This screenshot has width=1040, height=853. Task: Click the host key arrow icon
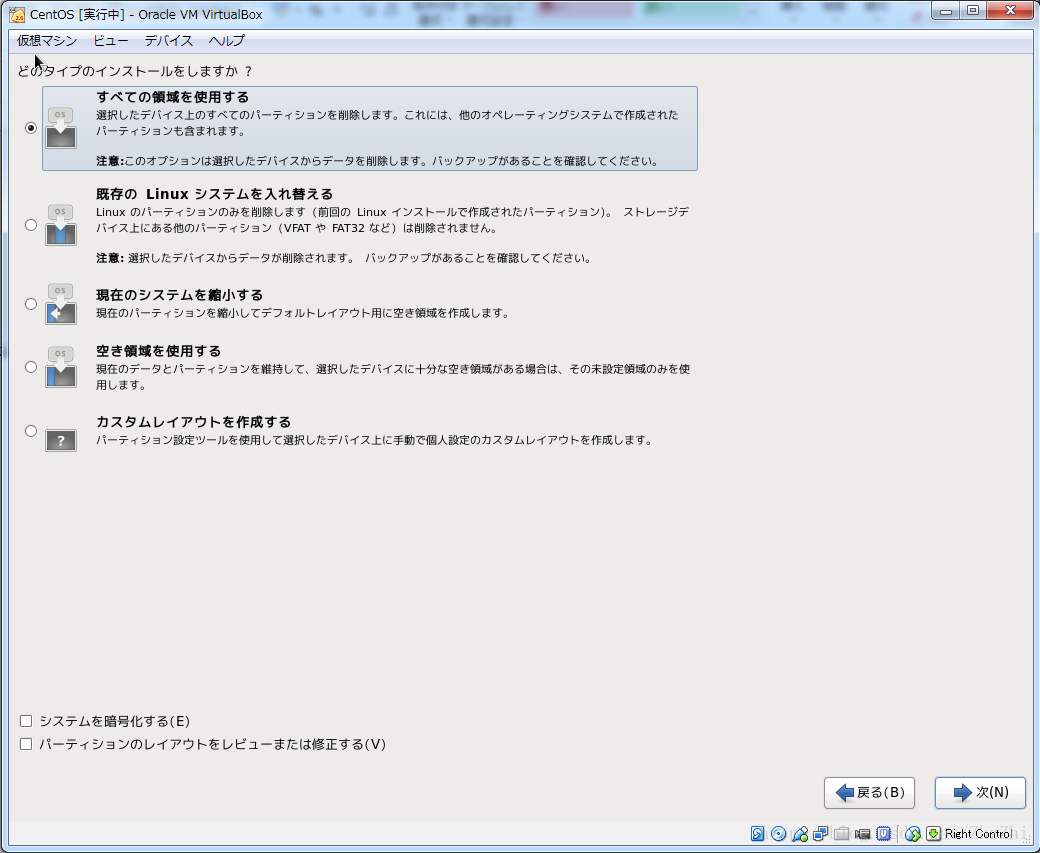pyautogui.click(x=934, y=834)
